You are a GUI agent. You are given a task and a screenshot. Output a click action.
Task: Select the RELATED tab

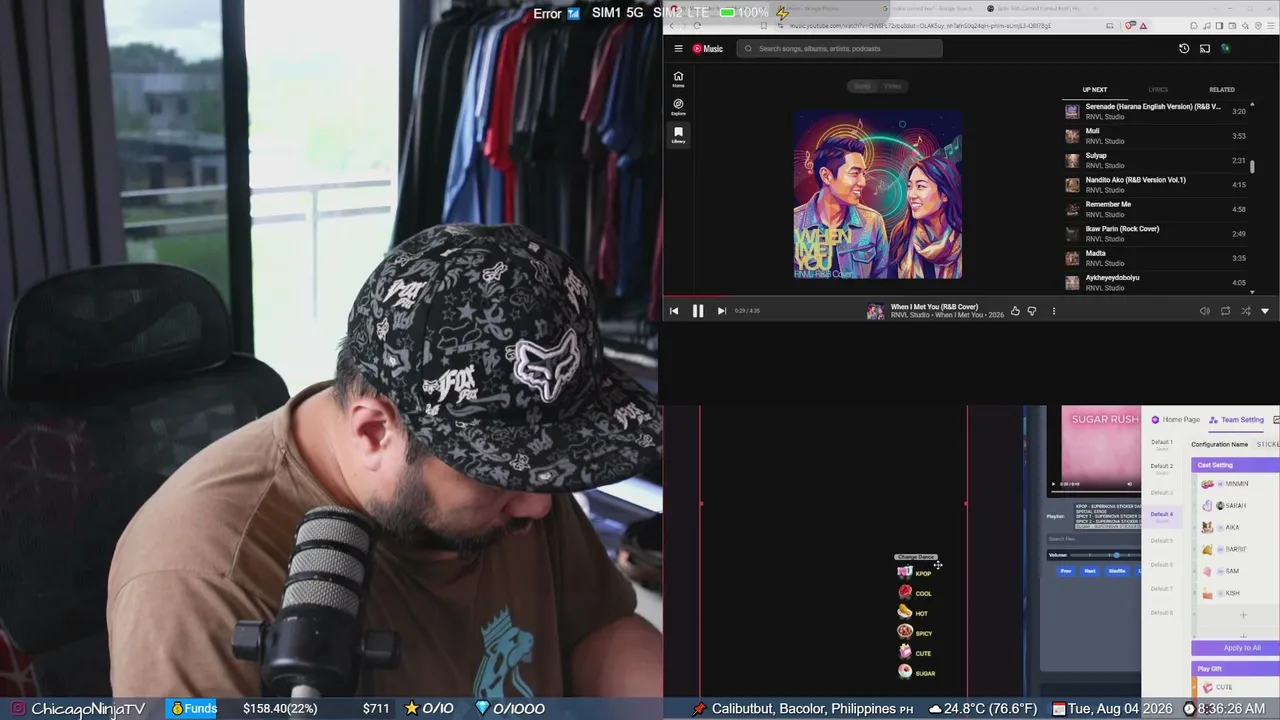1221,90
